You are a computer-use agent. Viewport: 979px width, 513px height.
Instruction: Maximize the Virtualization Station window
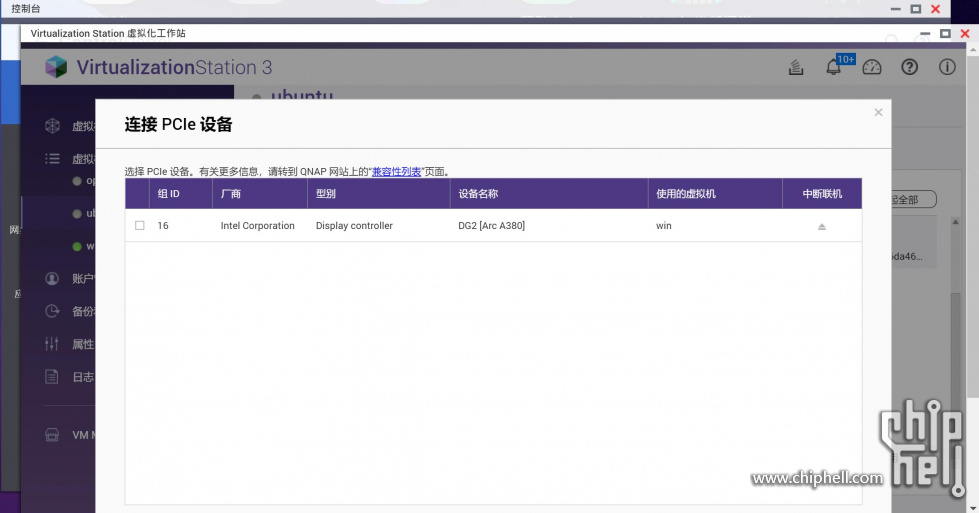click(x=945, y=34)
